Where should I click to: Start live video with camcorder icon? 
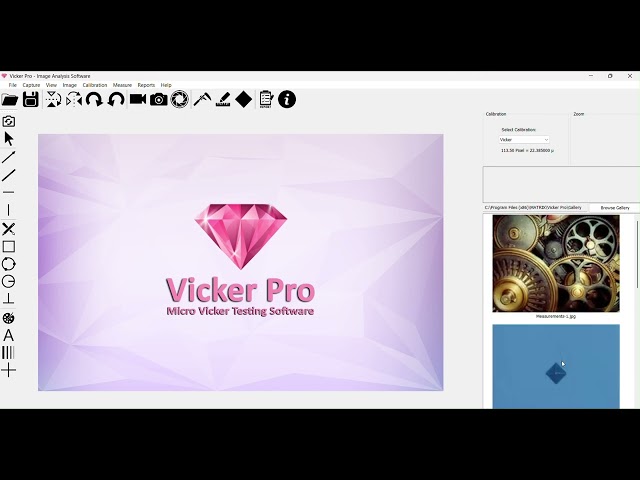point(138,99)
